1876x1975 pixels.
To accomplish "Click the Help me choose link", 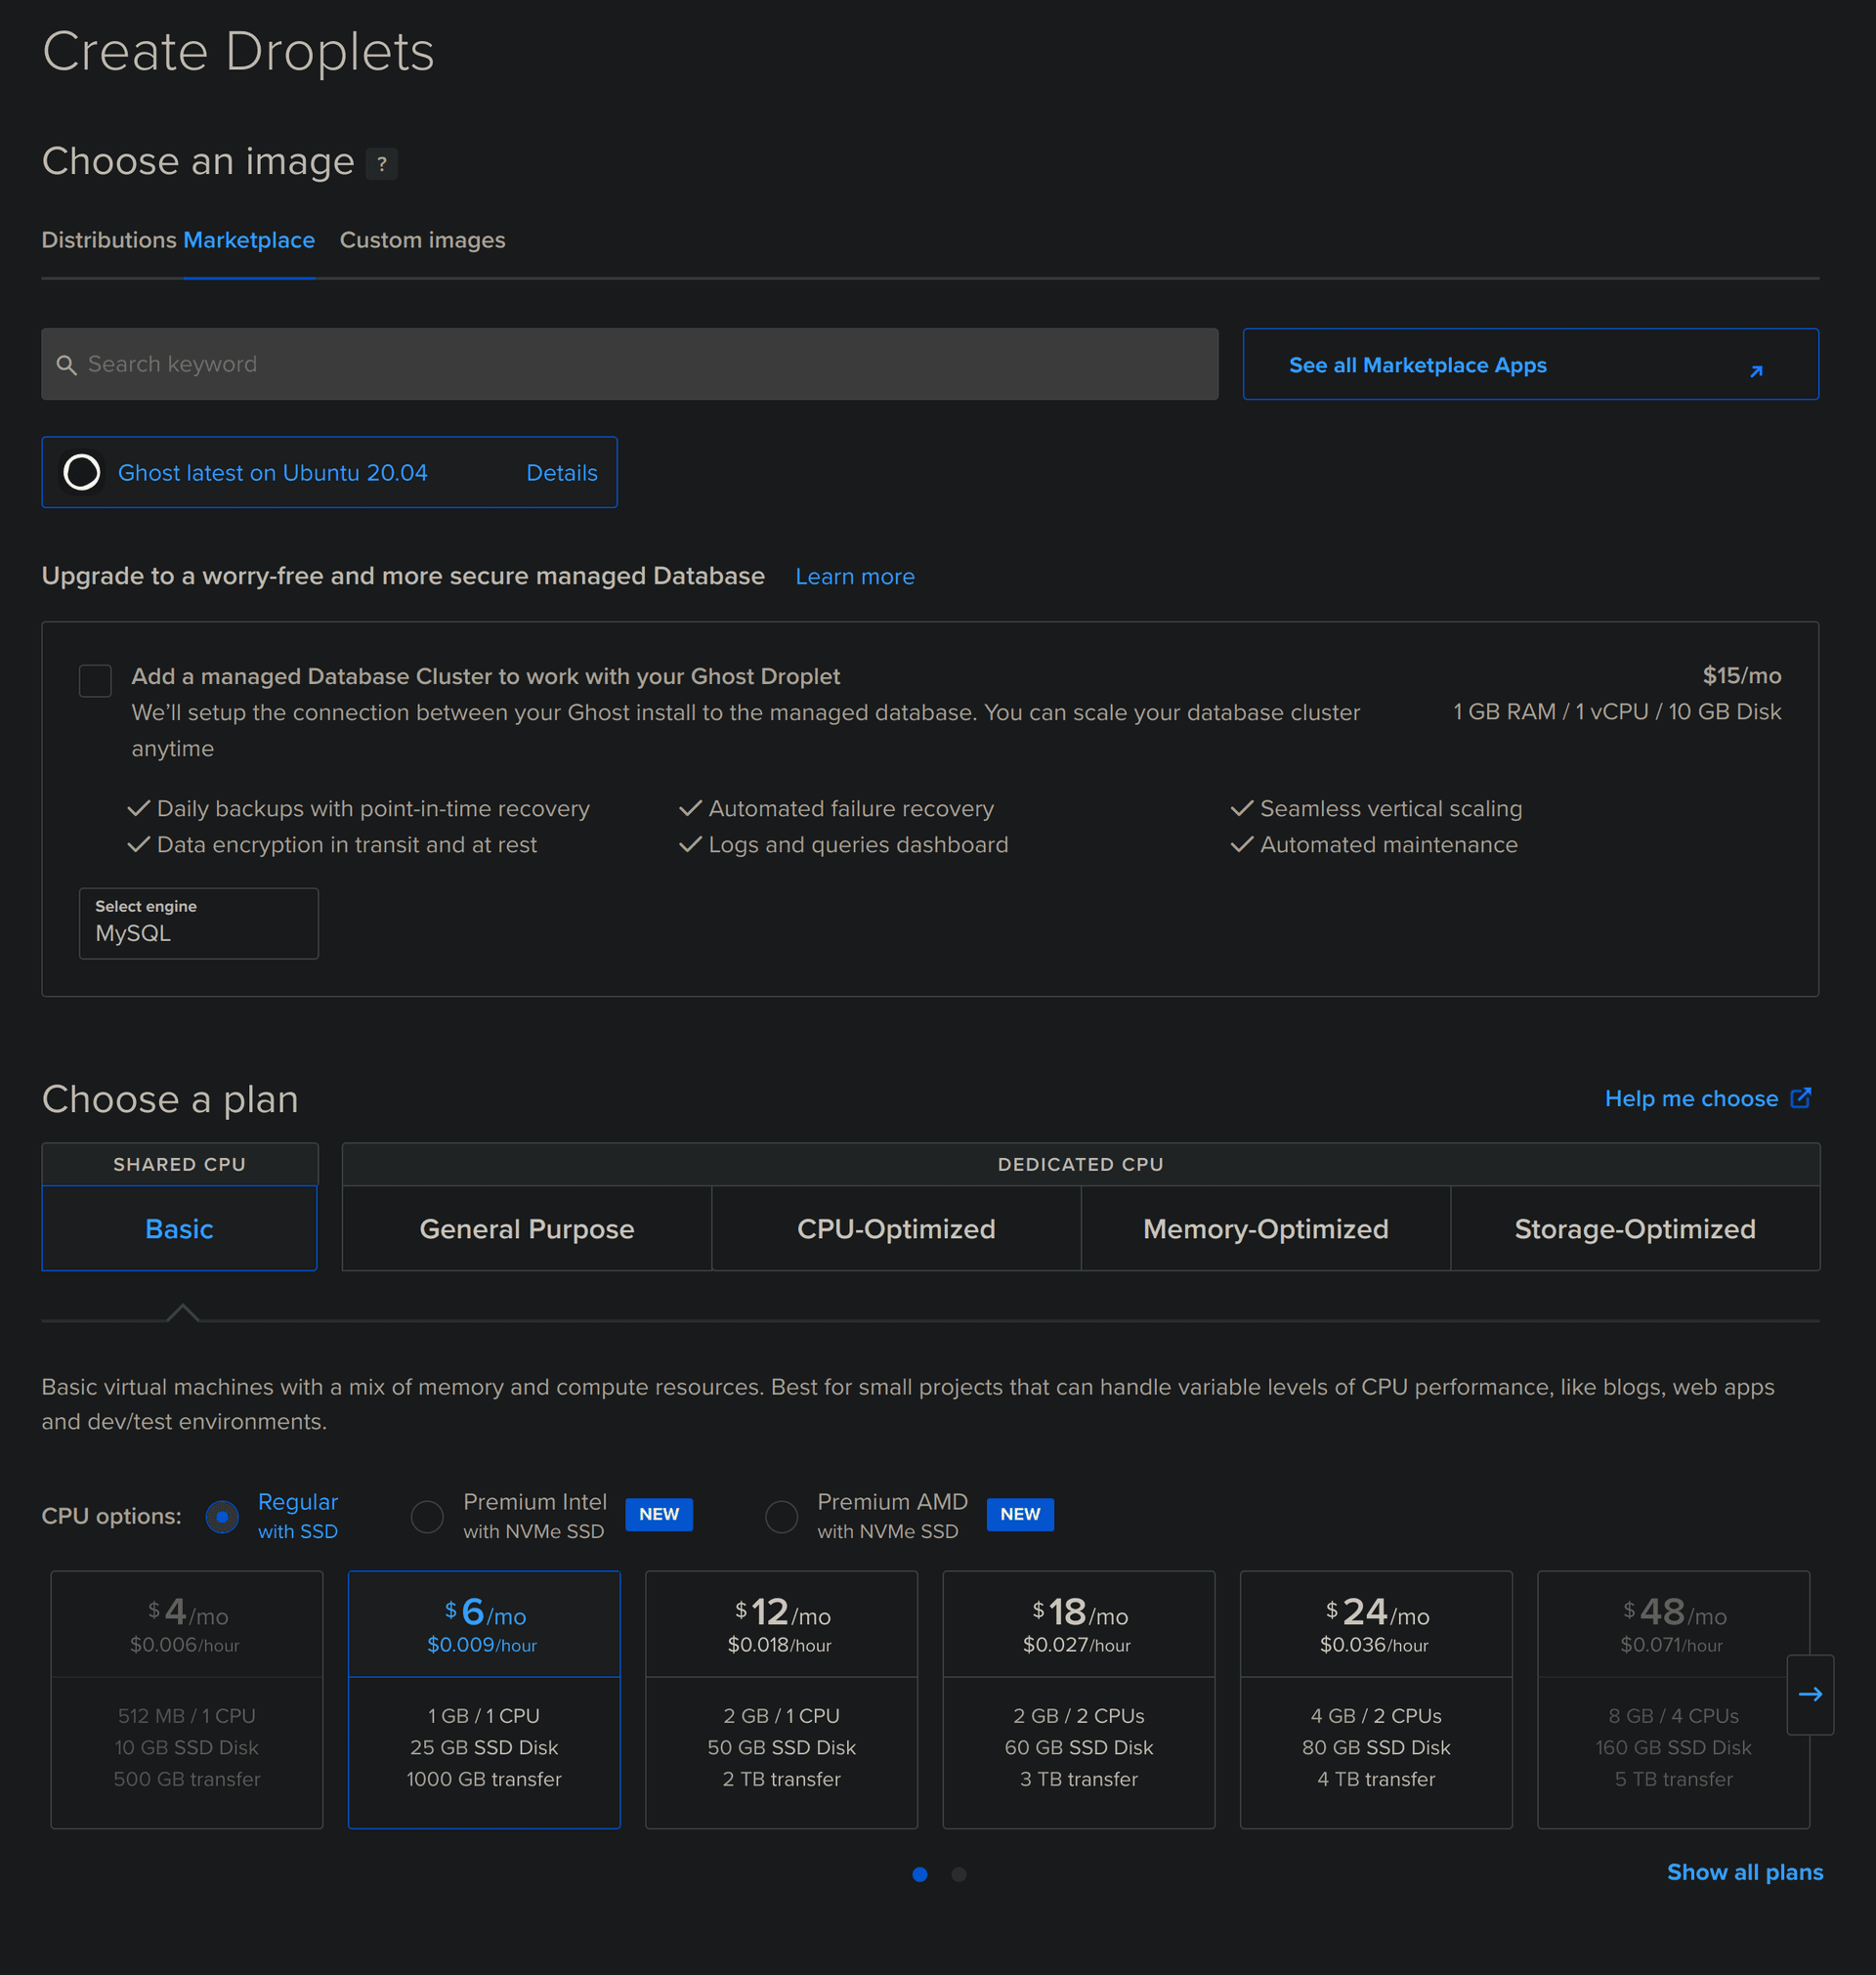I will [x=1691, y=1098].
